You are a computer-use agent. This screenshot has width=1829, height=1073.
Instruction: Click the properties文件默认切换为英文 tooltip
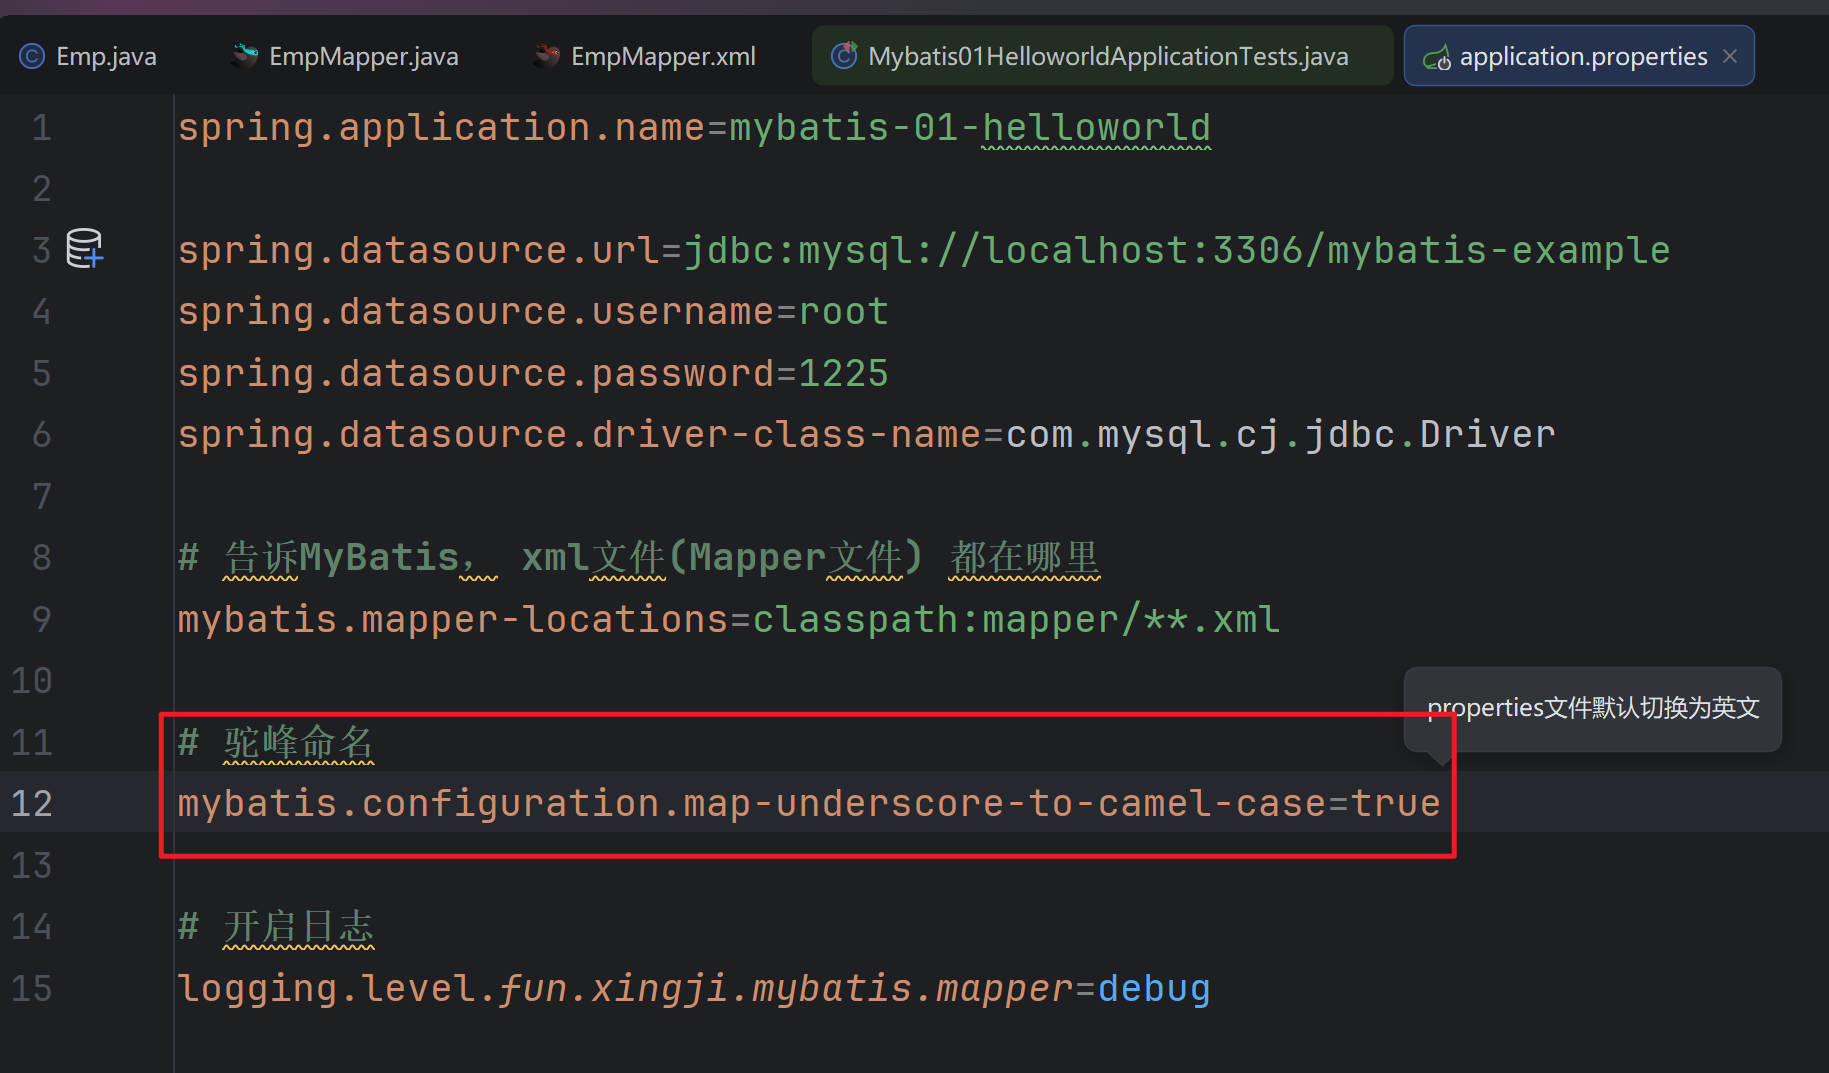pyautogui.click(x=1592, y=708)
